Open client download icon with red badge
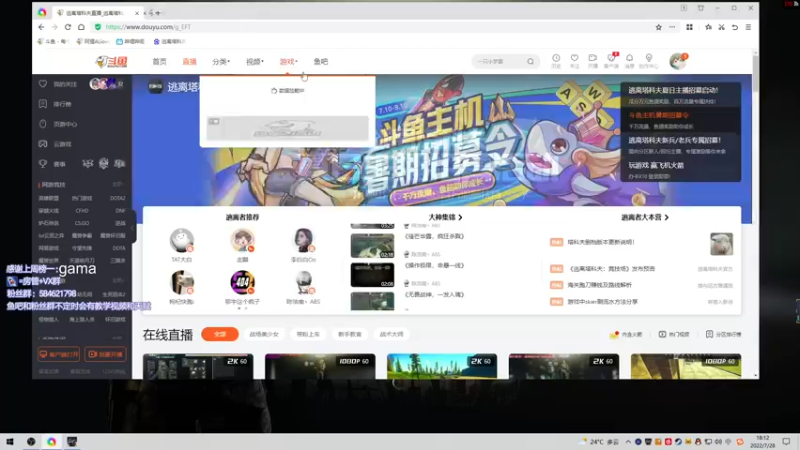The height and width of the screenshot is (450, 800). point(611,60)
